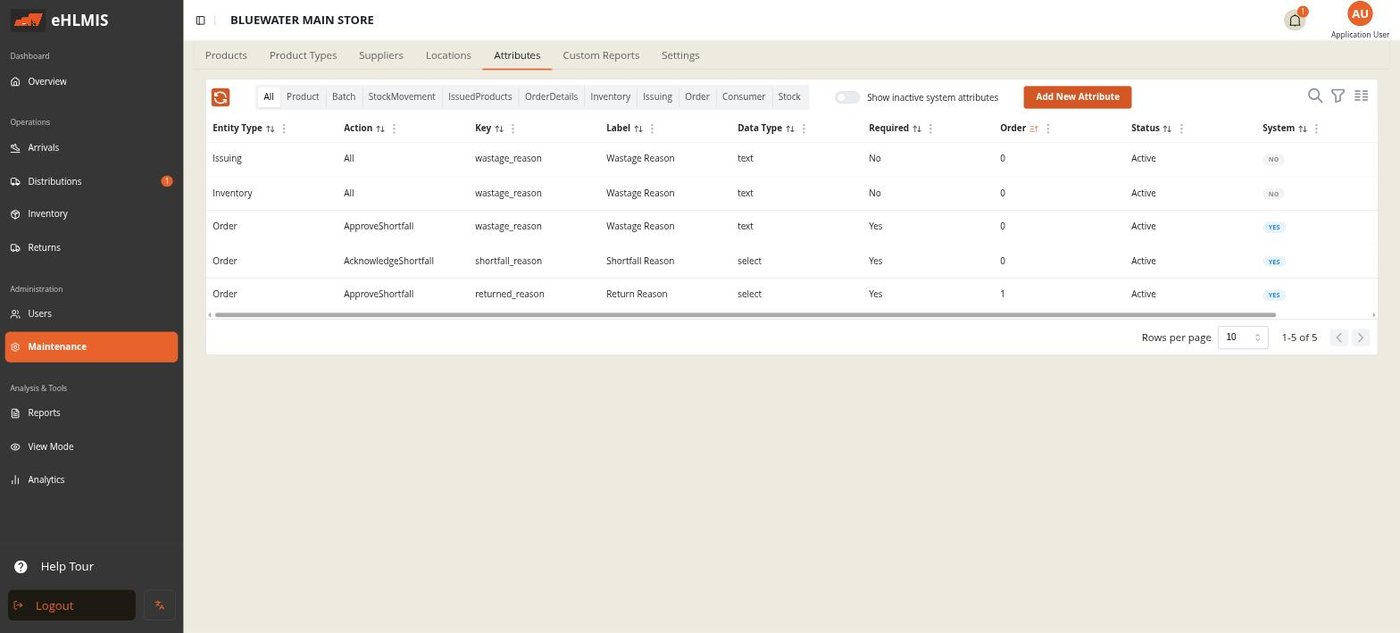Viewport: 1400px width, 633px height.
Task: Collapse the sidebar panel toggle icon
Action: pos(200,20)
